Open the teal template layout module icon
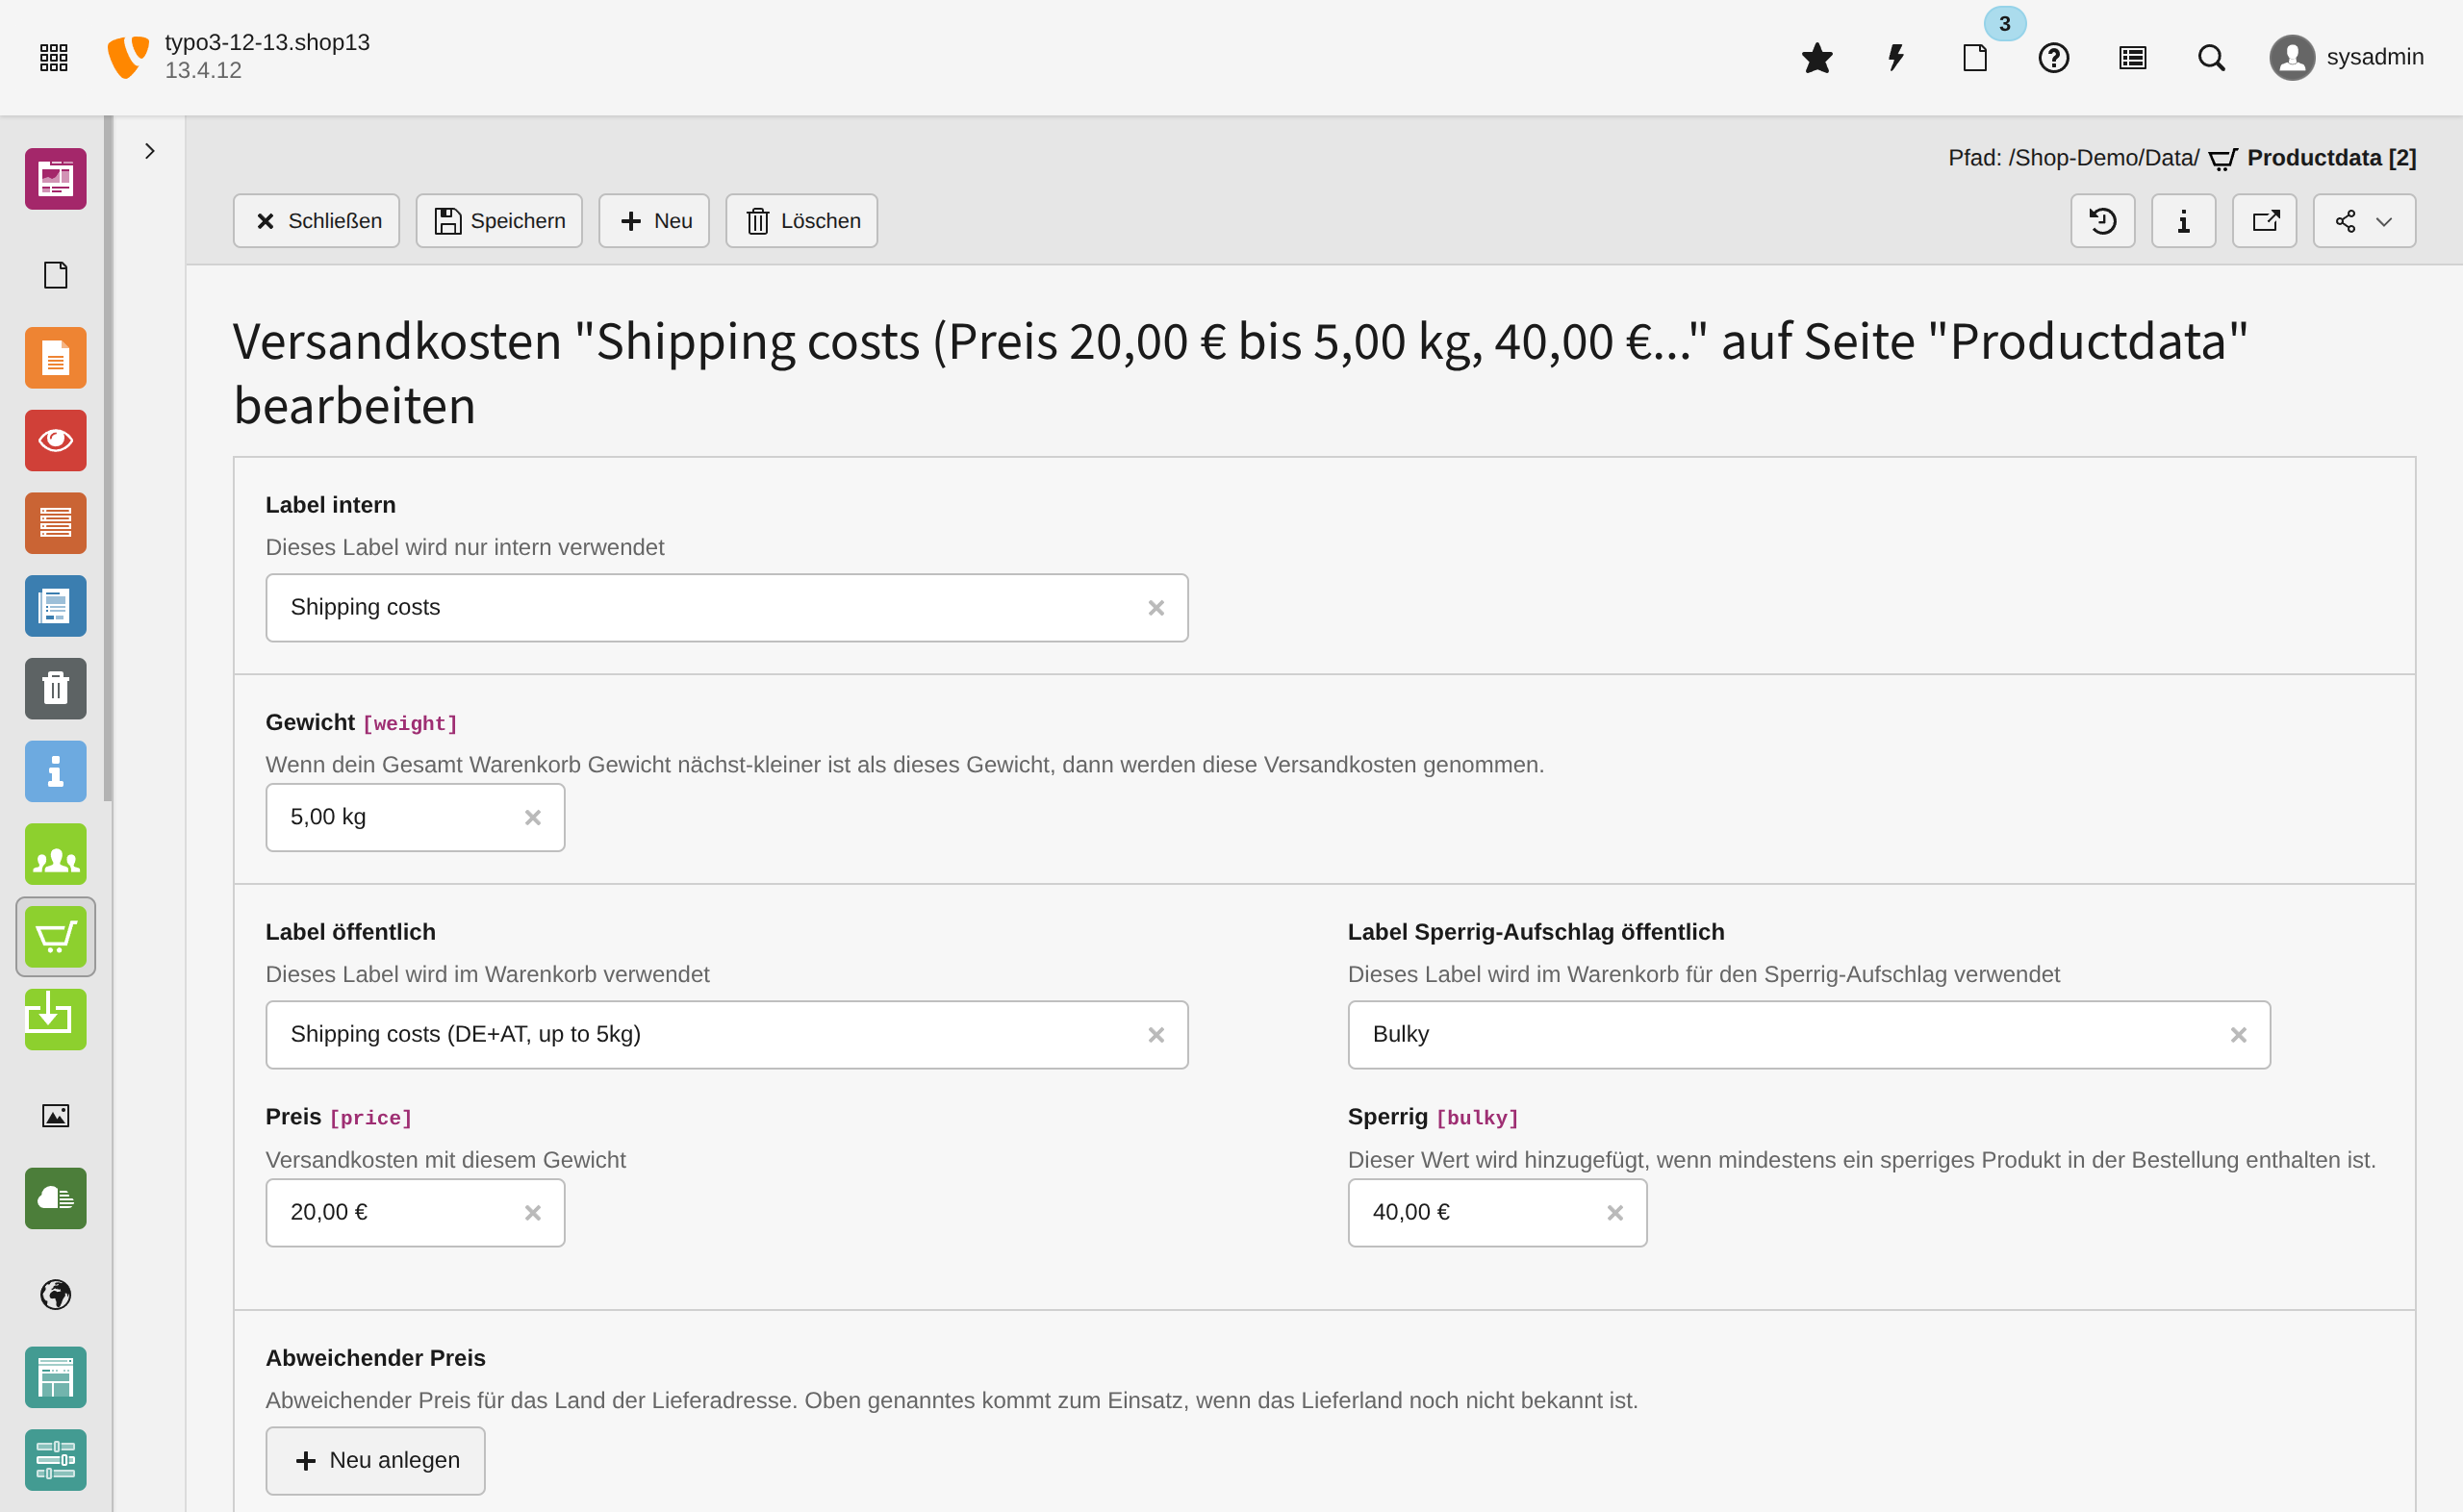2463x1512 pixels. click(x=55, y=1377)
